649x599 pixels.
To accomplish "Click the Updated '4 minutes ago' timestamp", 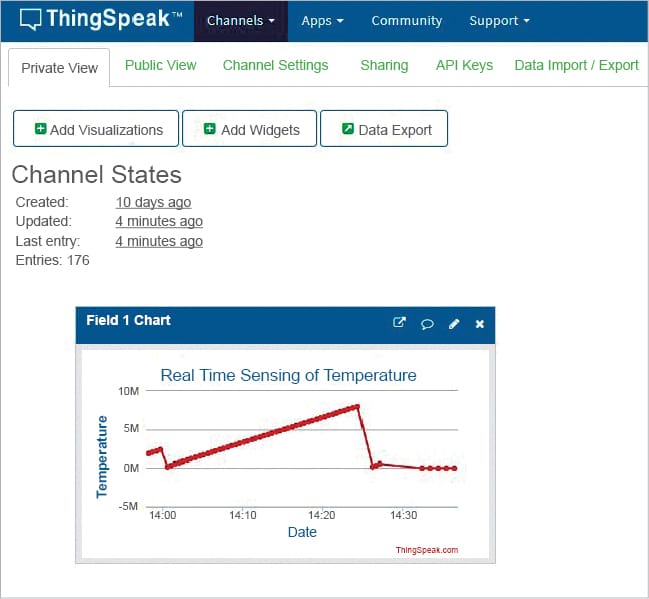I will [x=159, y=221].
